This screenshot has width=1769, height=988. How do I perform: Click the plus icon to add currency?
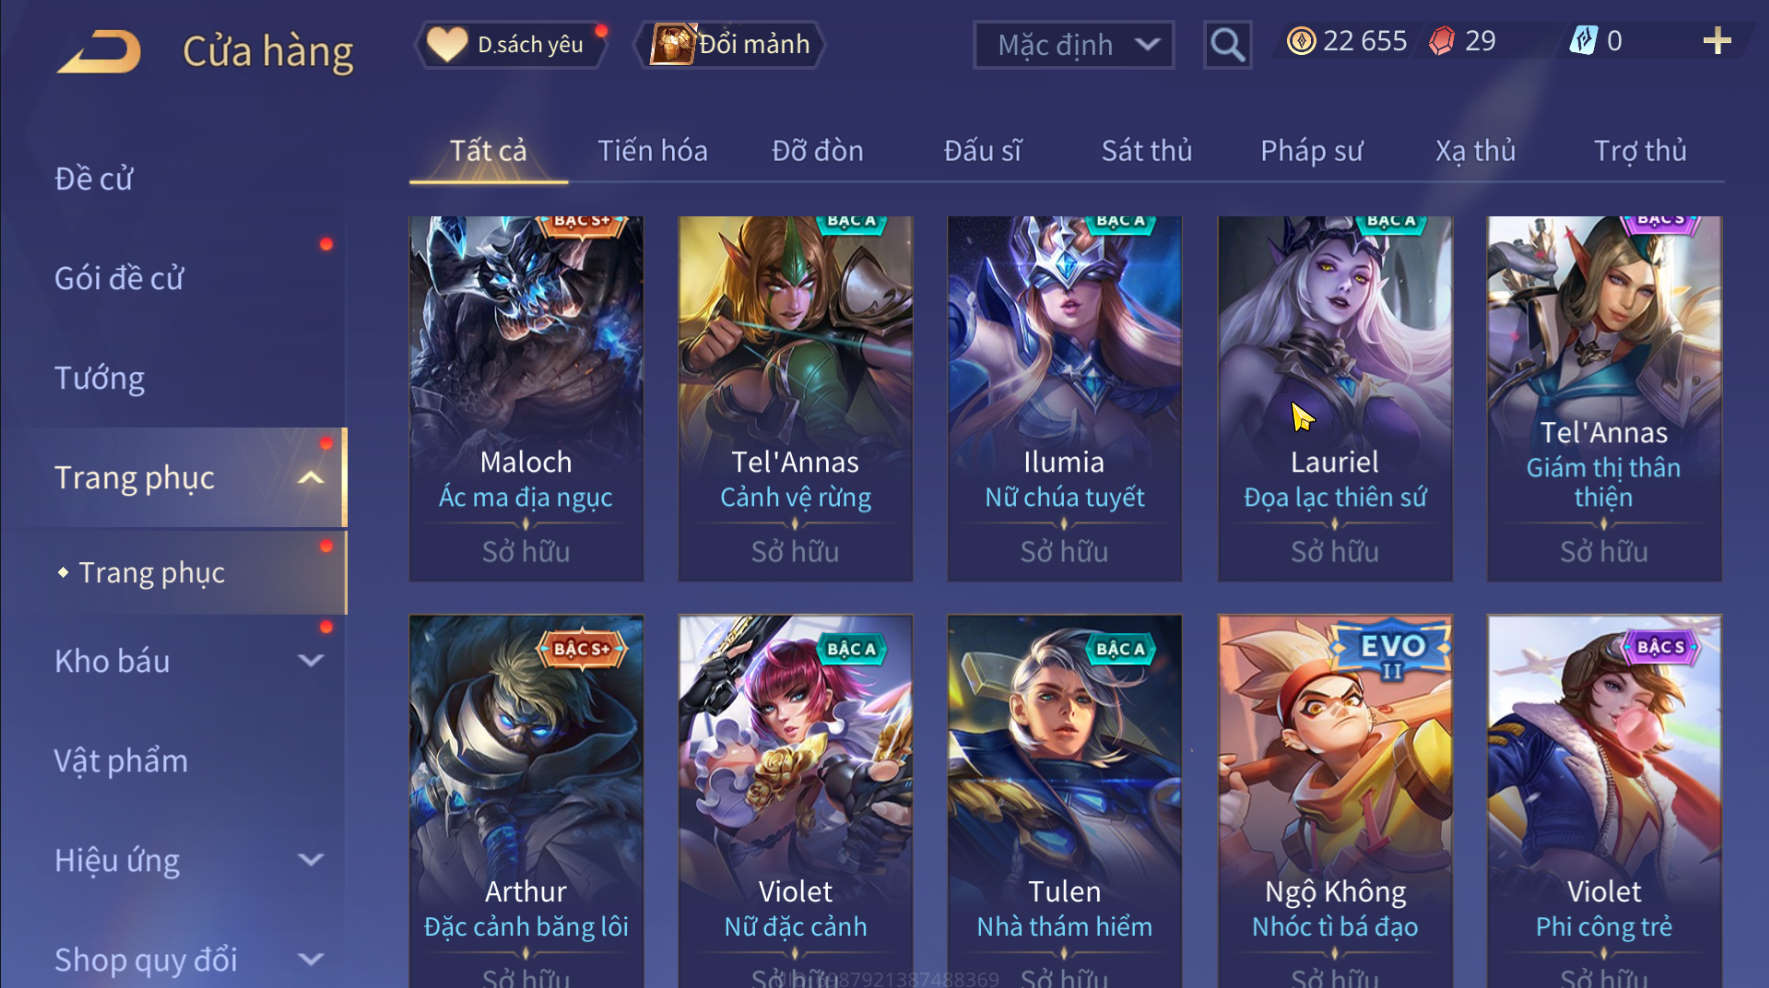[1716, 41]
